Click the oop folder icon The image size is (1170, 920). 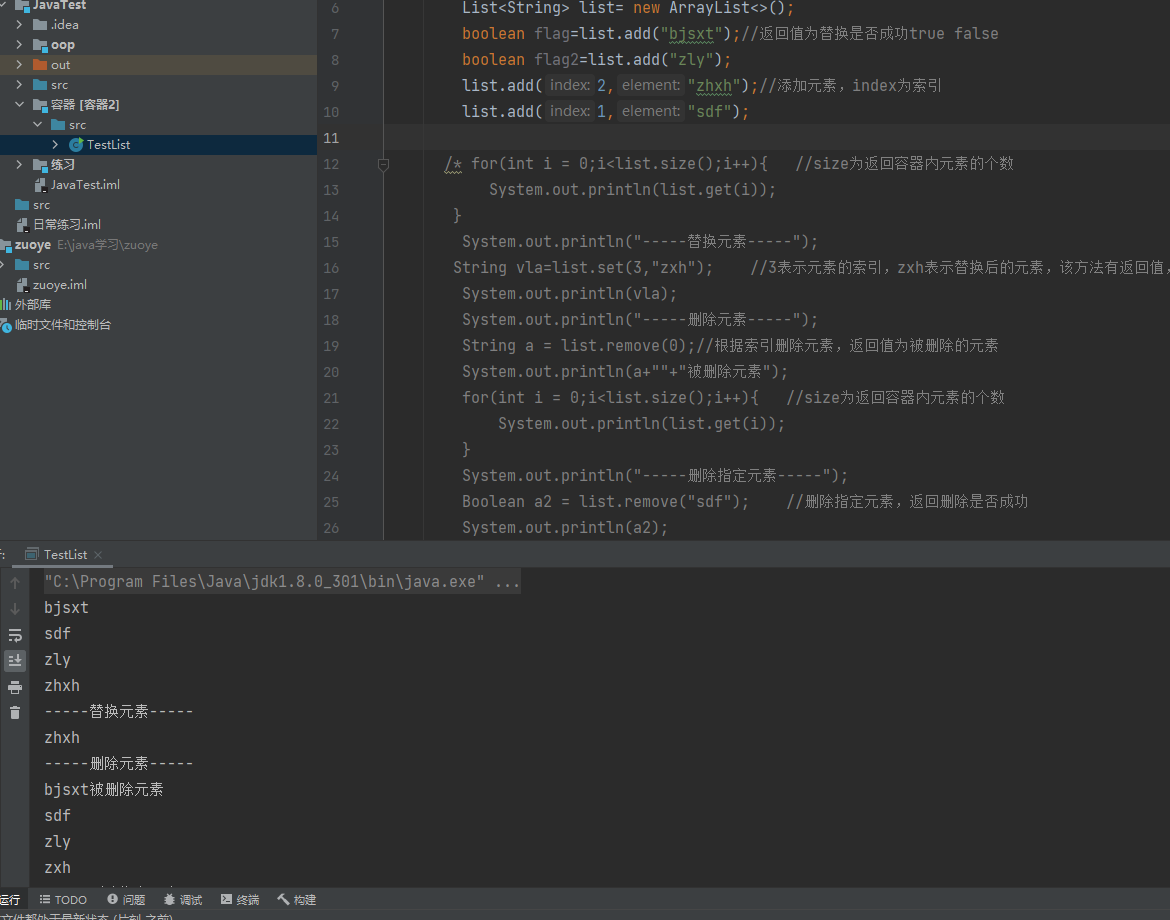click(x=40, y=45)
